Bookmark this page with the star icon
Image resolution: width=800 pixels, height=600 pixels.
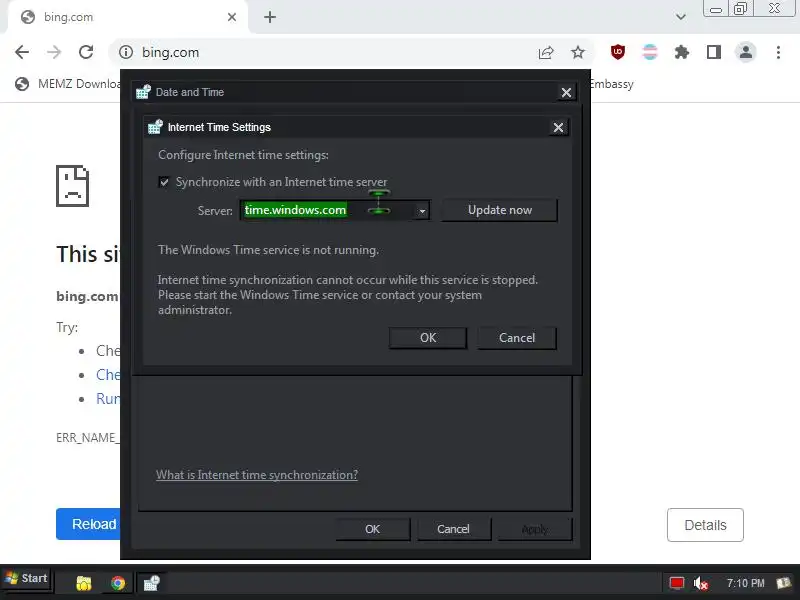tap(578, 52)
